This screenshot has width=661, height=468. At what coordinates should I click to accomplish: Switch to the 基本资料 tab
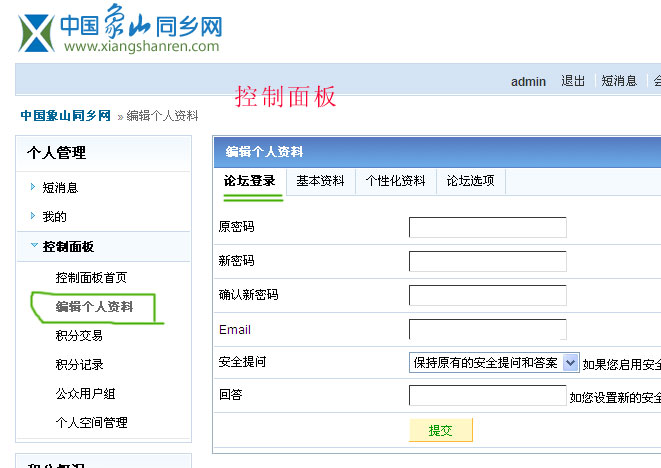coord(320,181)
